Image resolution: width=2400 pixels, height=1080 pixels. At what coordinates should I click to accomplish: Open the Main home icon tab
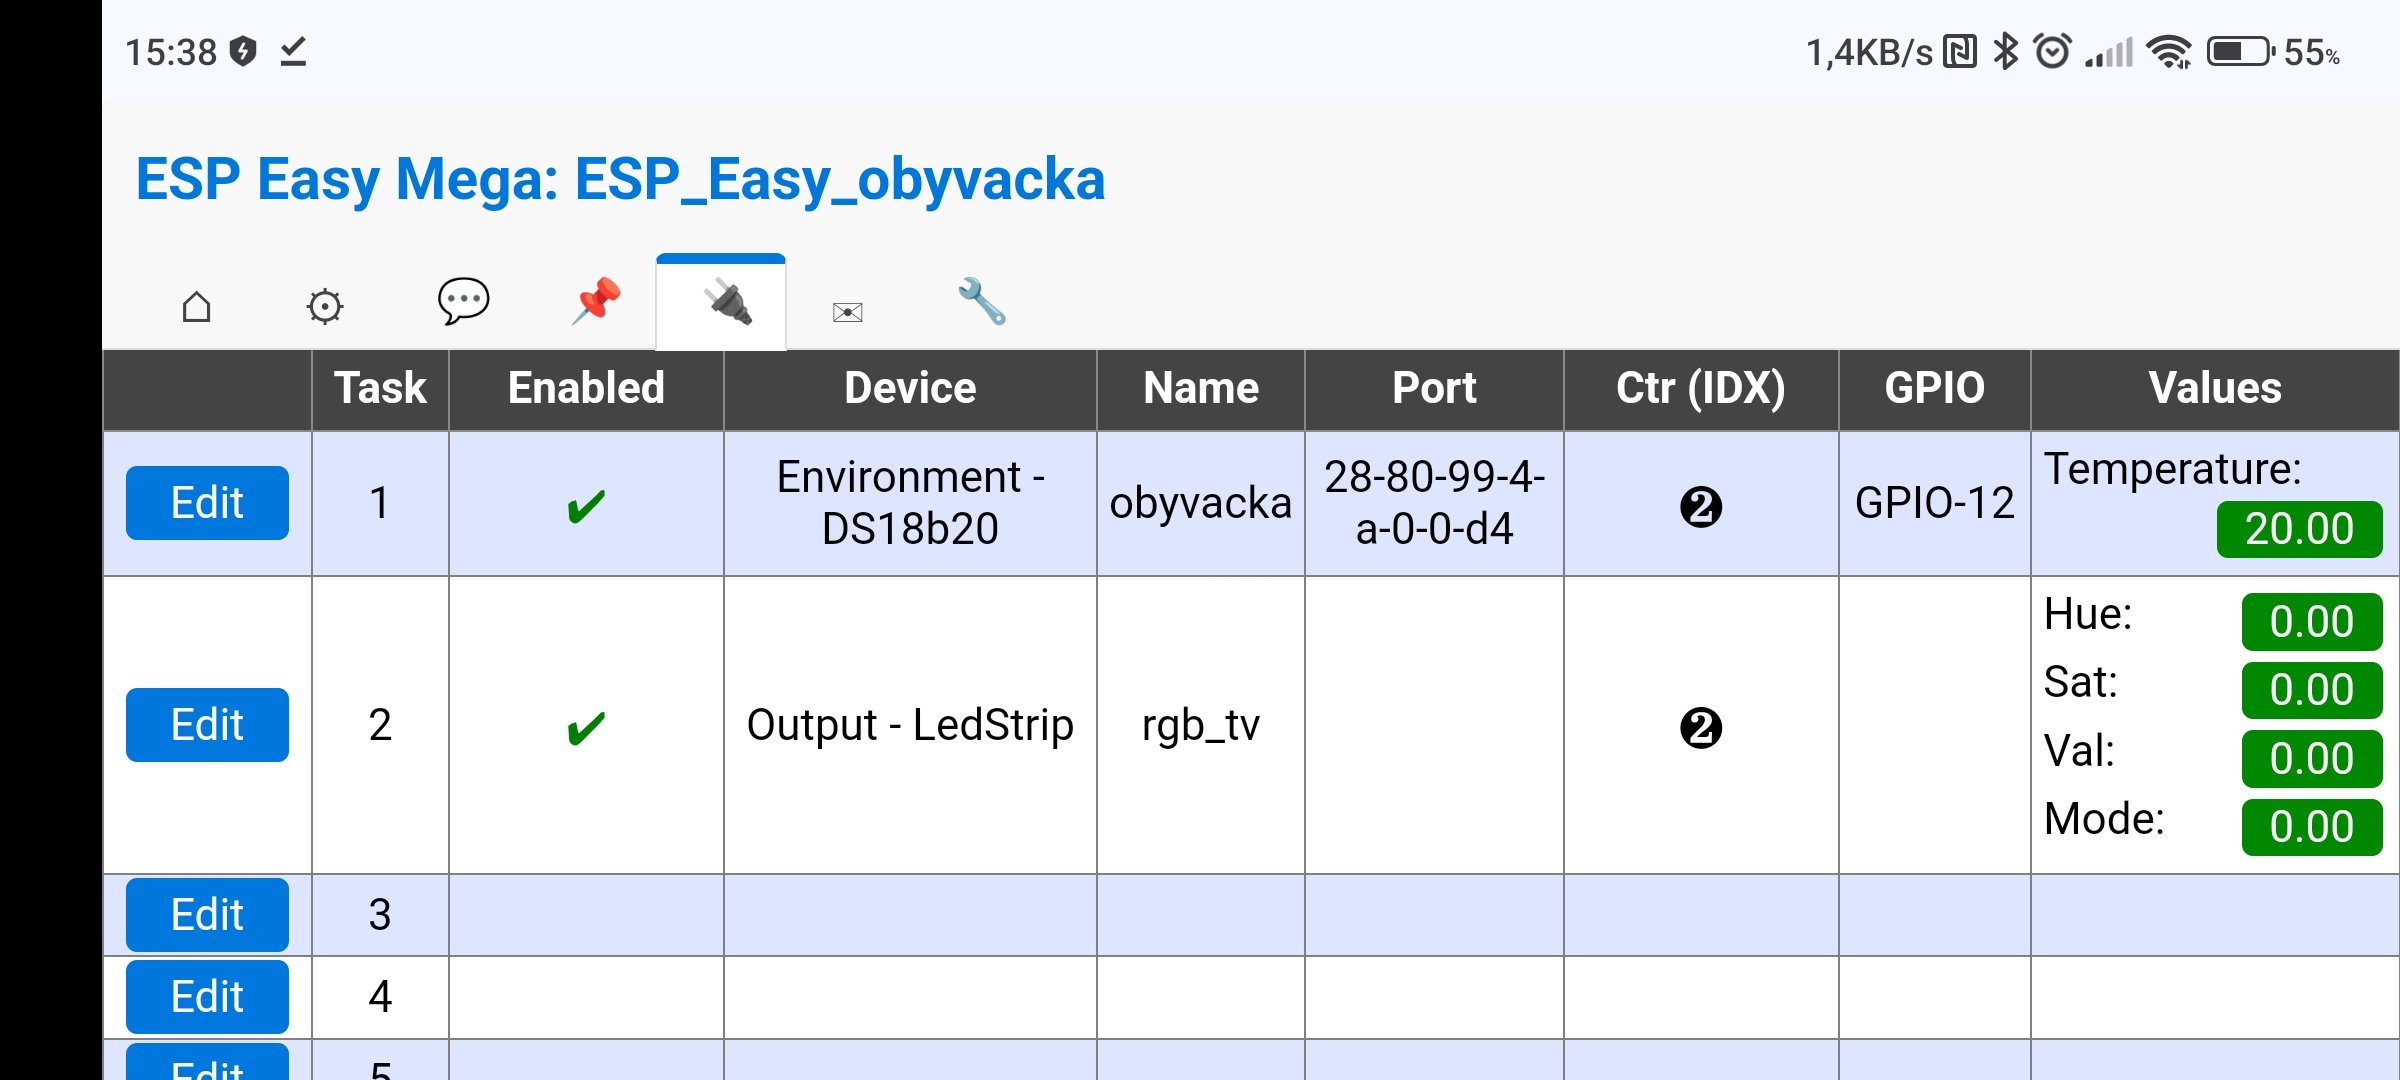[197, 306]
